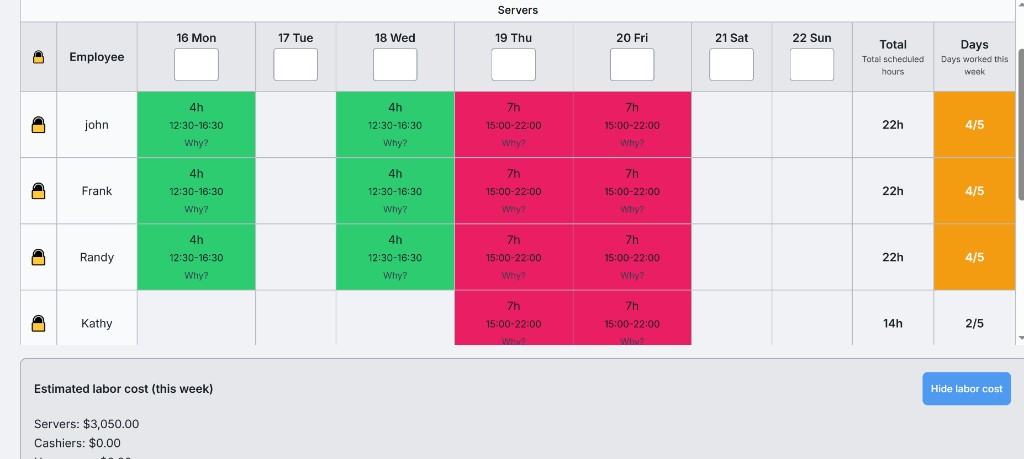Open 'Why?' on john's Monday shift

(196, 143)
